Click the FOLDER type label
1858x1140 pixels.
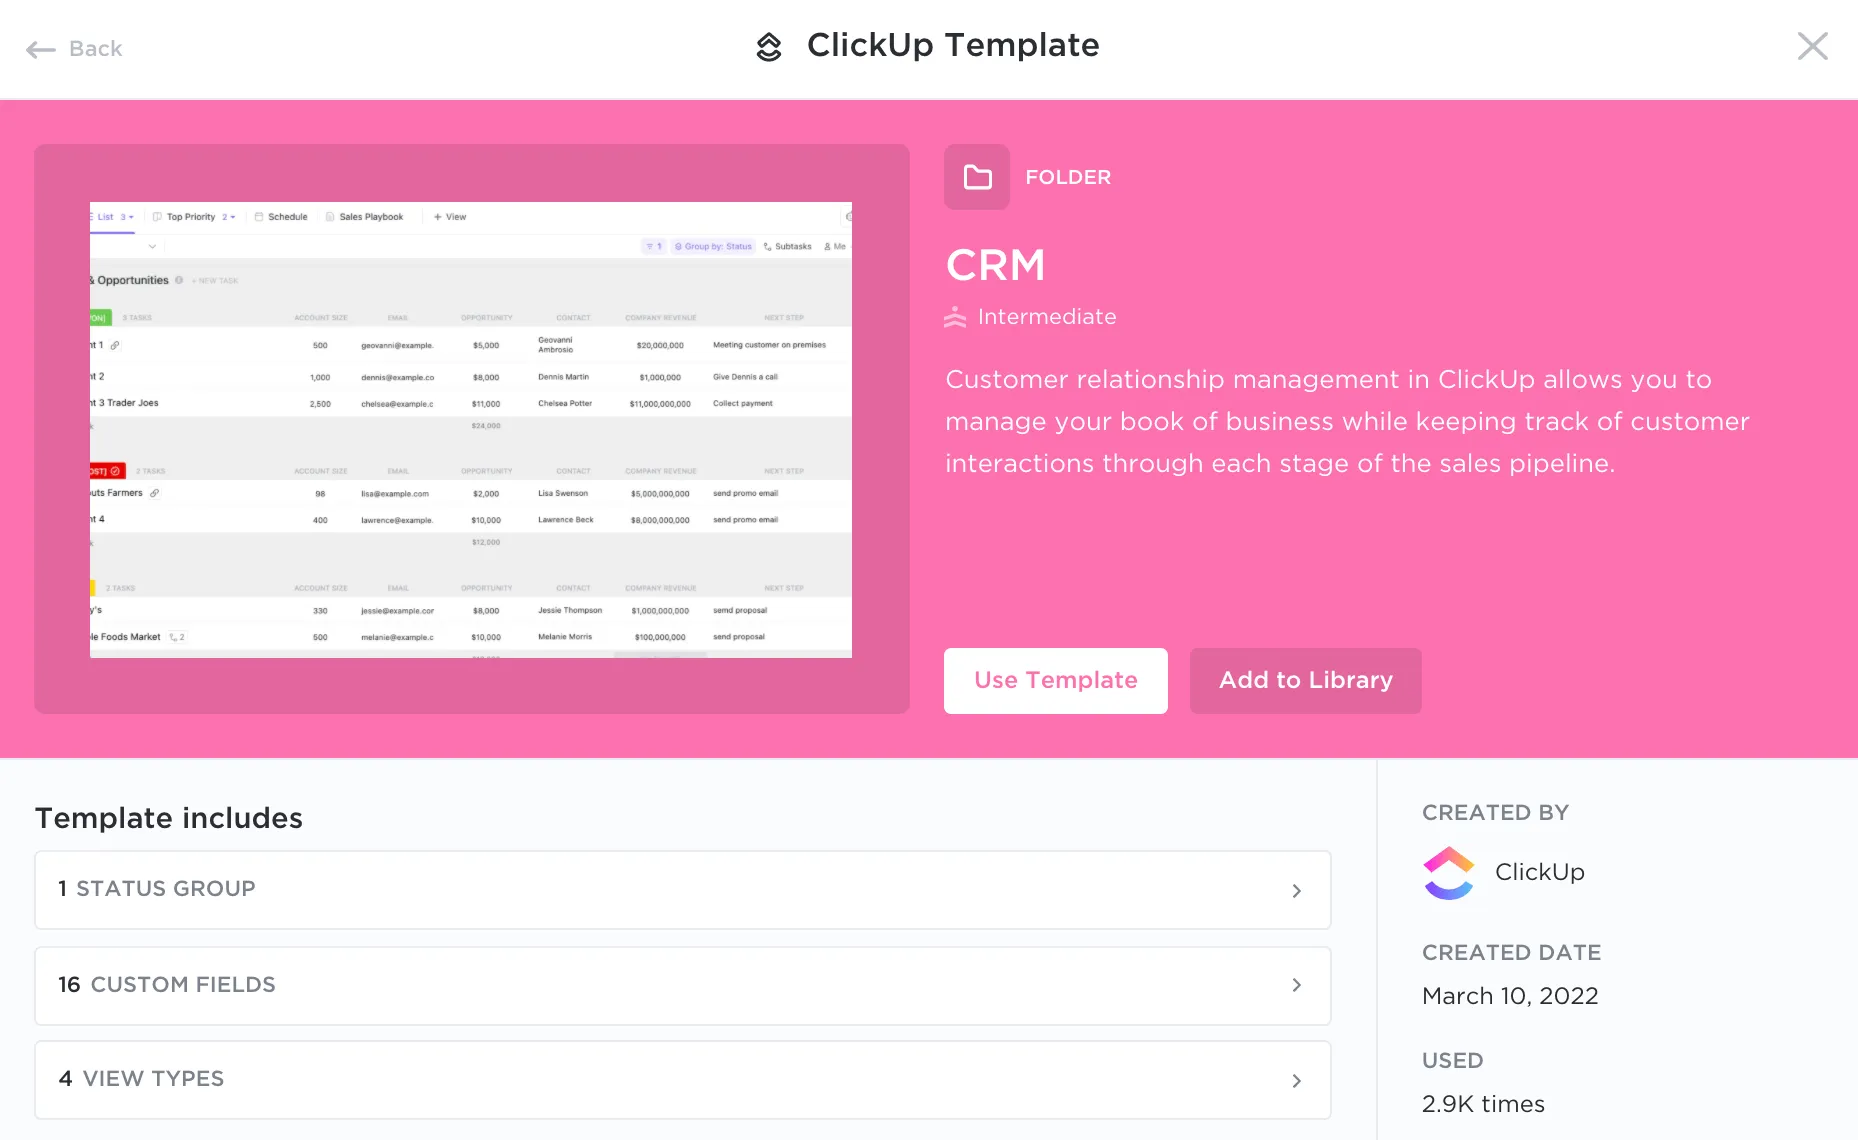1068,177
